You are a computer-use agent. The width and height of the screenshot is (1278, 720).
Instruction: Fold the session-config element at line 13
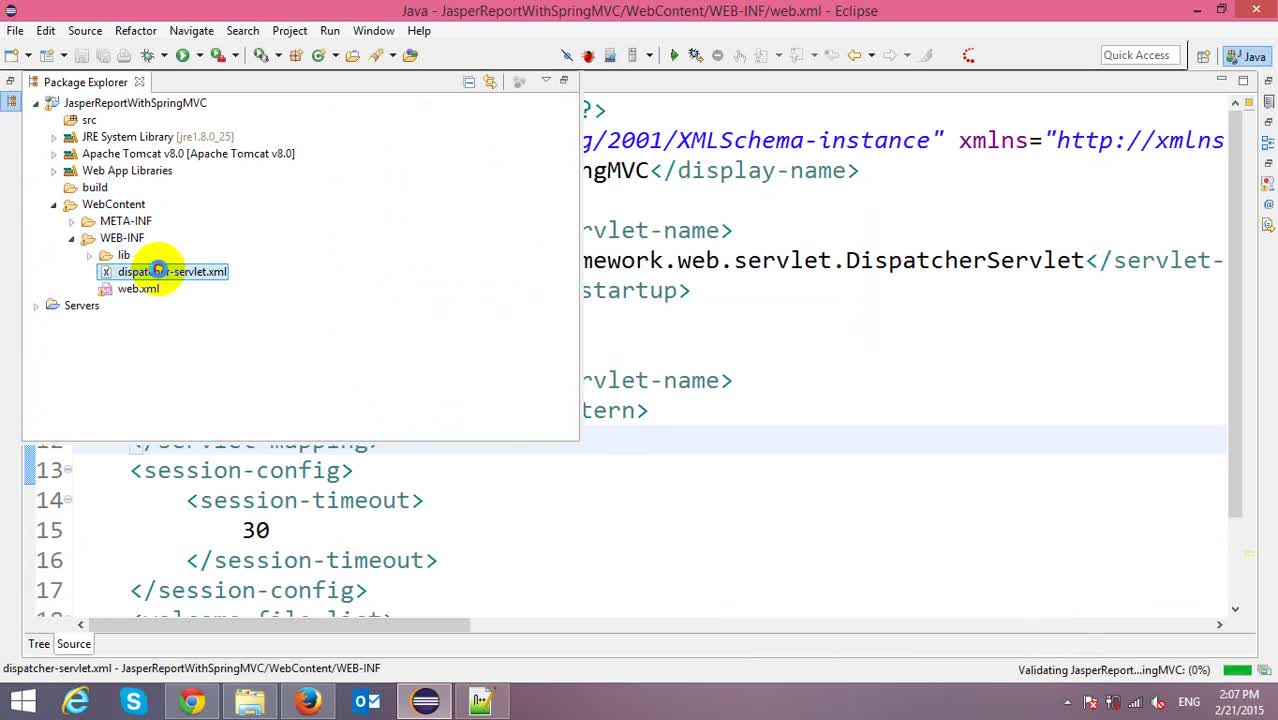pos(68,470)
